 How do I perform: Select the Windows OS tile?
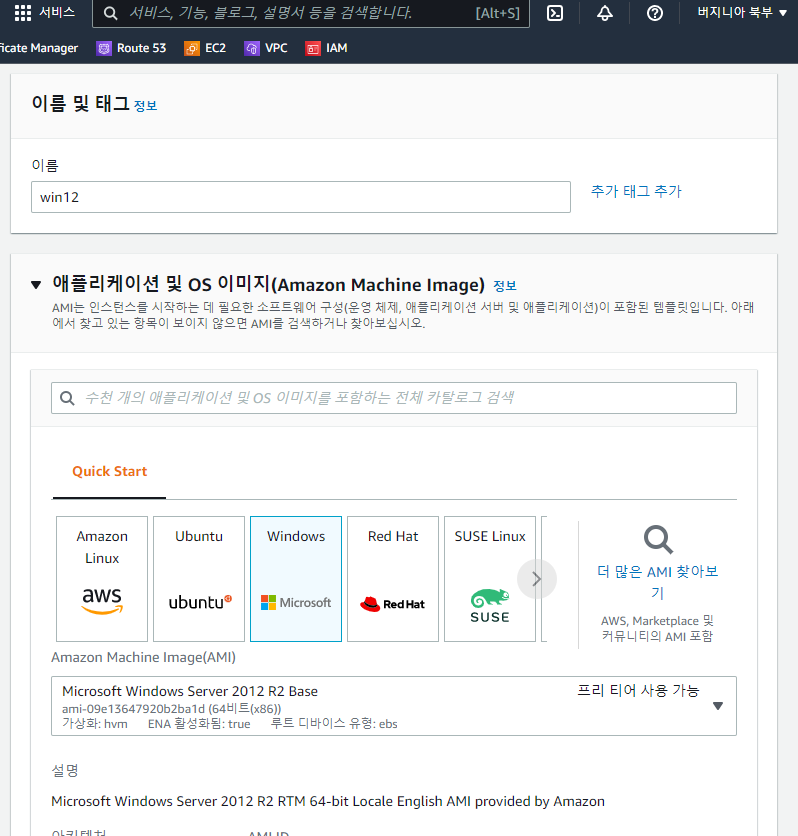click(296, 579)
